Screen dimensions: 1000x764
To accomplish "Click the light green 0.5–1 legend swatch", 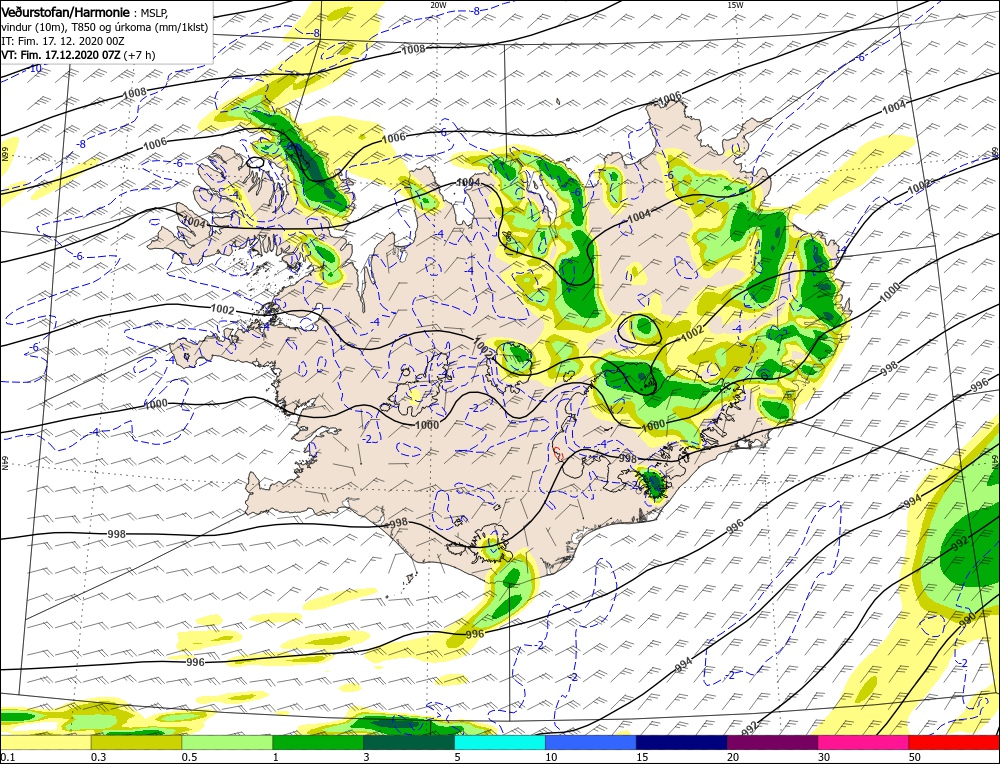I will pyautogui.click(x=227, y=742).
